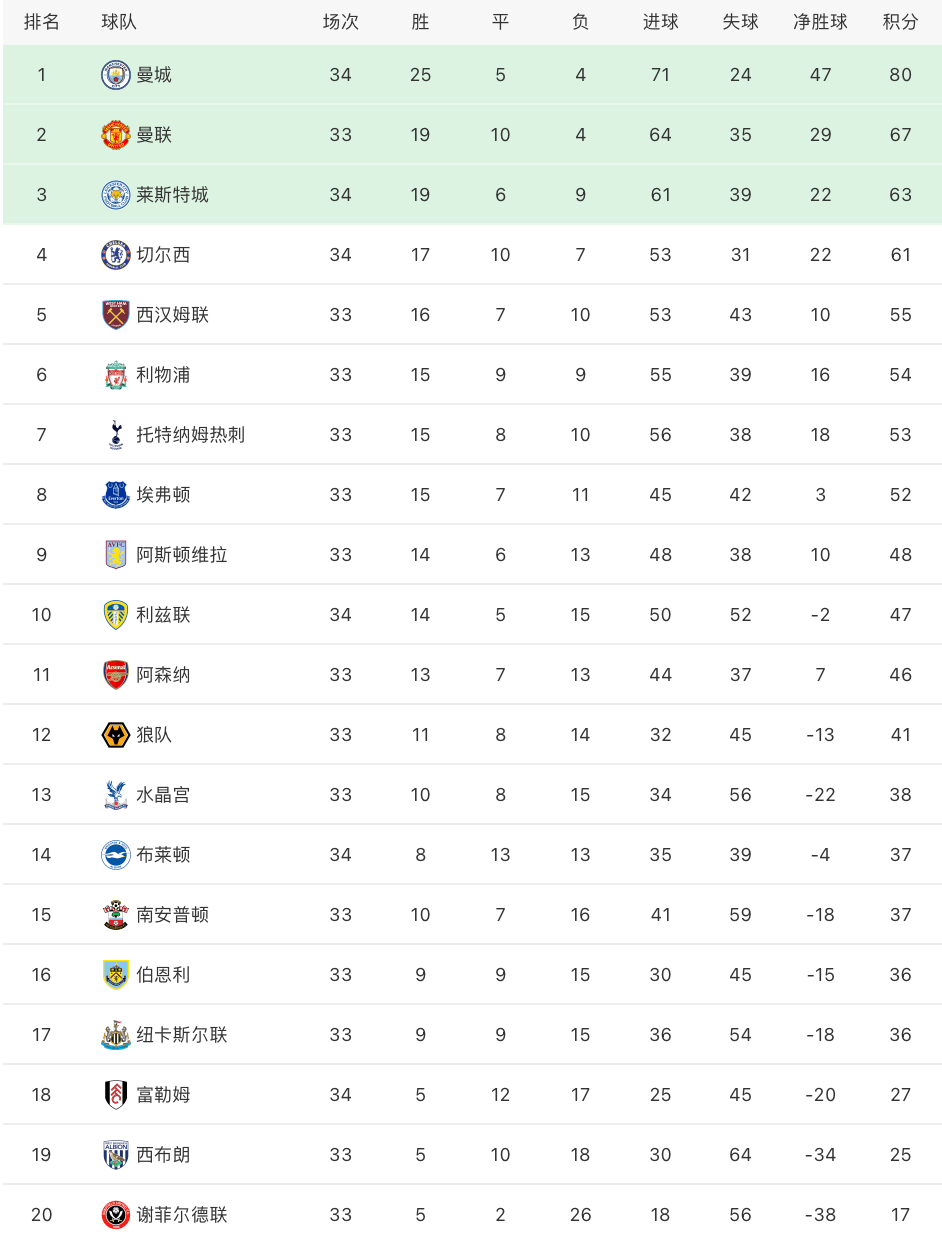The width and height of the screenshot is (942, 1242).
Task: Click the Everton (埃弗顿) club badge
Action: point(116,495)
